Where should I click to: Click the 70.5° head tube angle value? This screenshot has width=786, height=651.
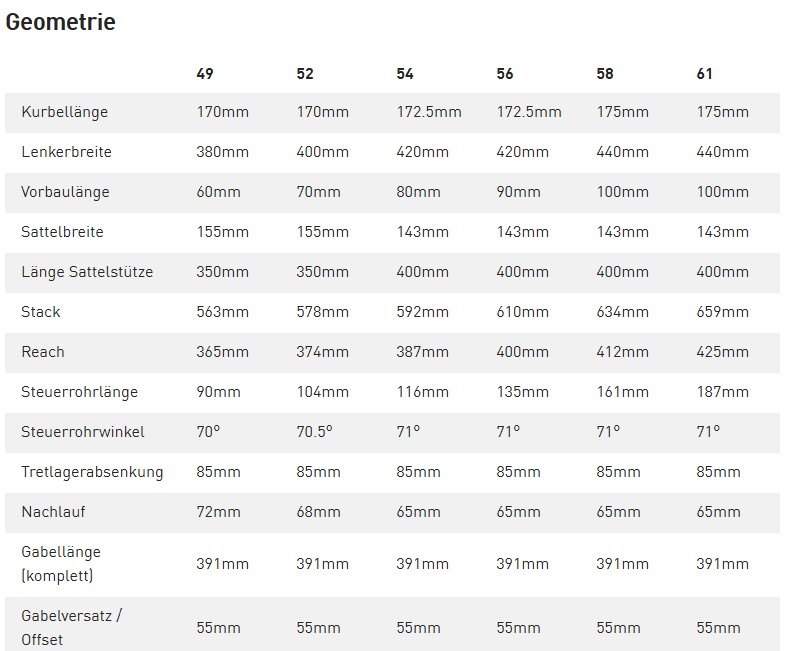[x=314, y=431]
